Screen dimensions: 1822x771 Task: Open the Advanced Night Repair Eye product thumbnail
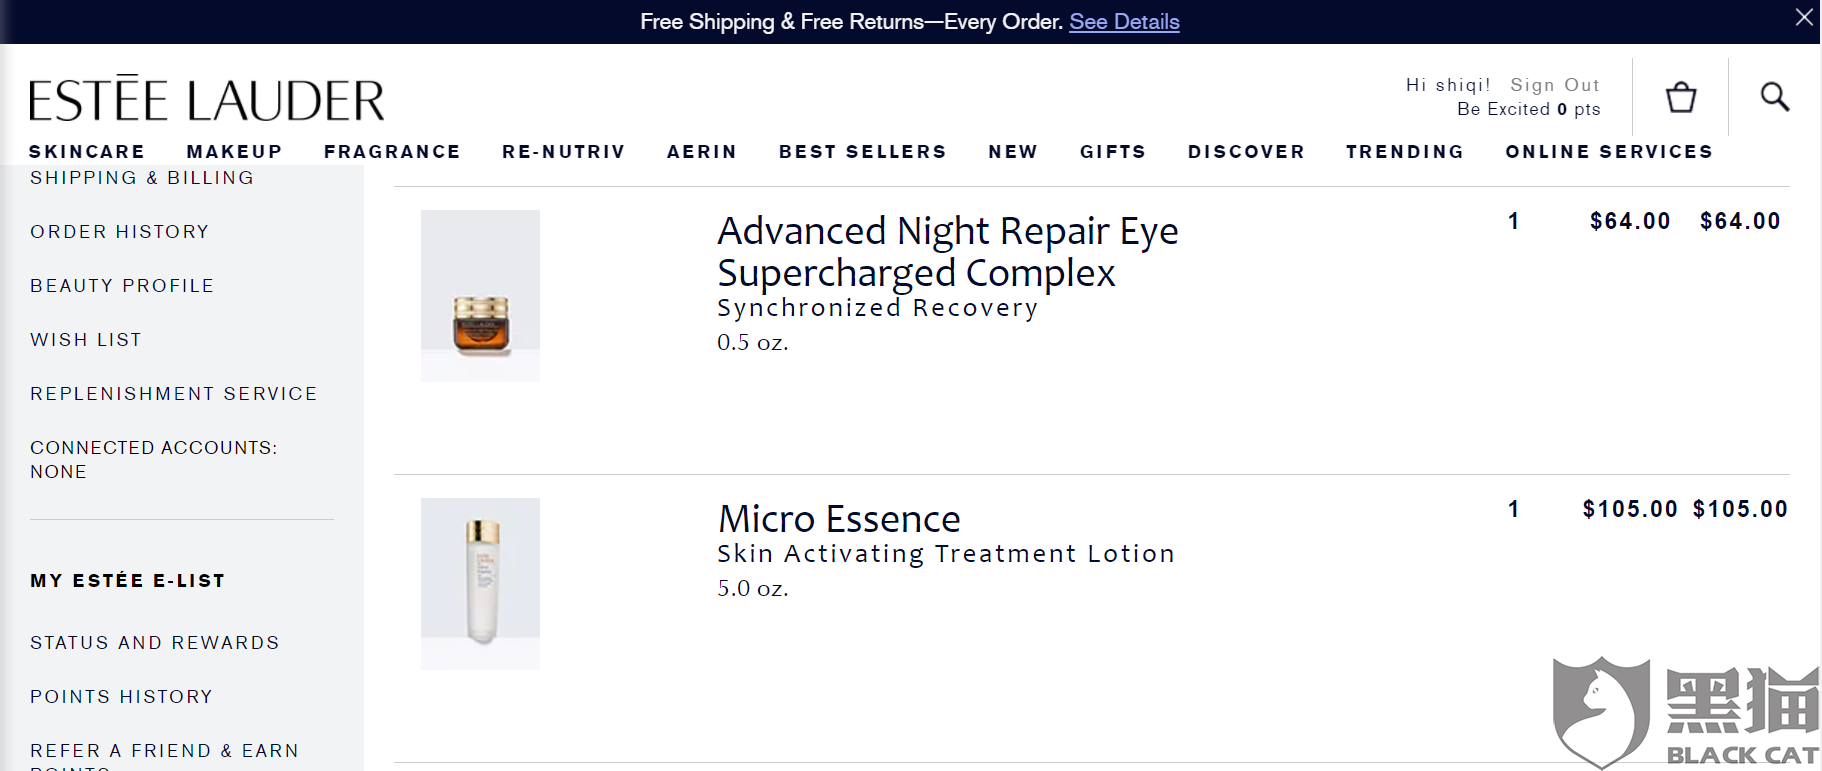click(480, 296)
